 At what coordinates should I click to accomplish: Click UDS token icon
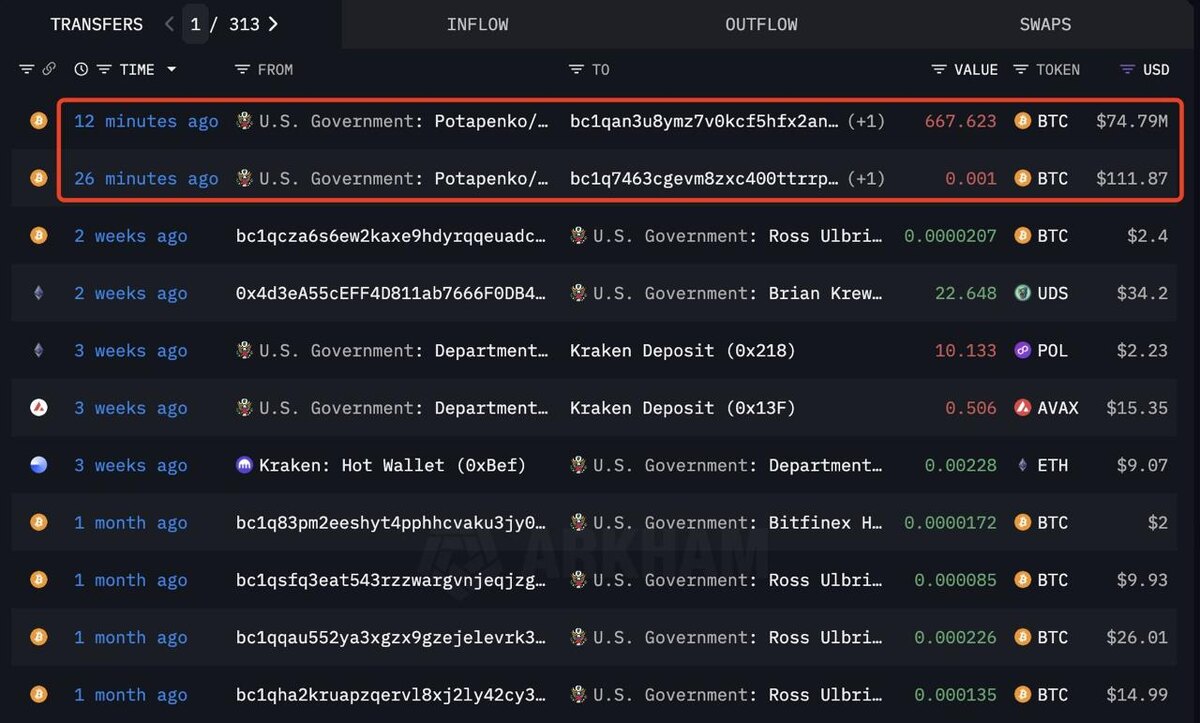click(1022, 293)
